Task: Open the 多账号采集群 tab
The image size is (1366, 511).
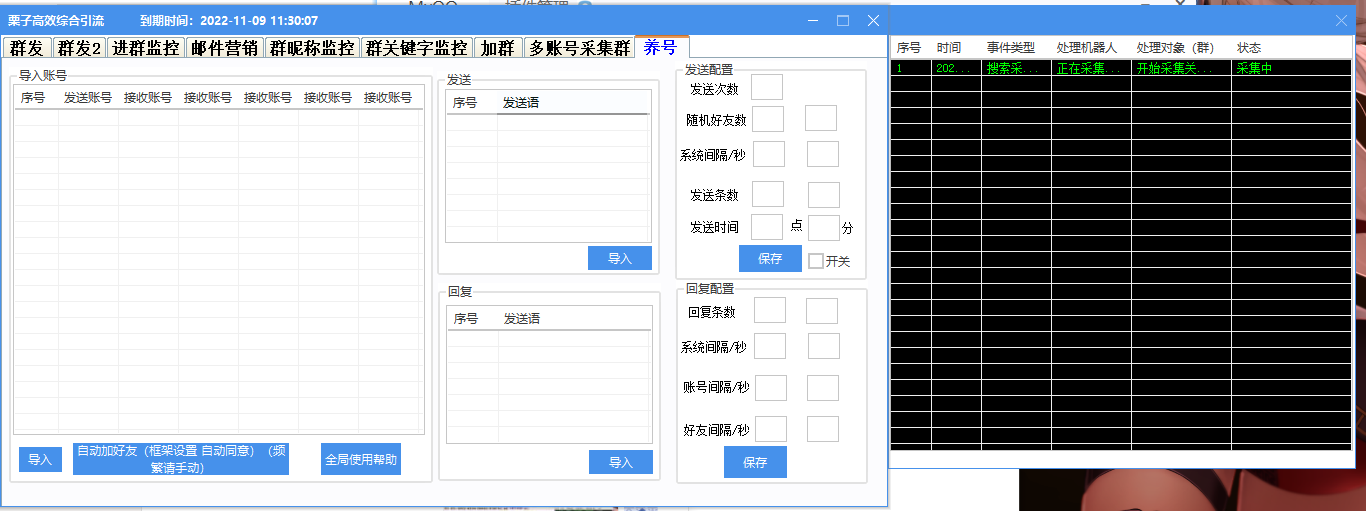Action: click(x=579, y=47)
